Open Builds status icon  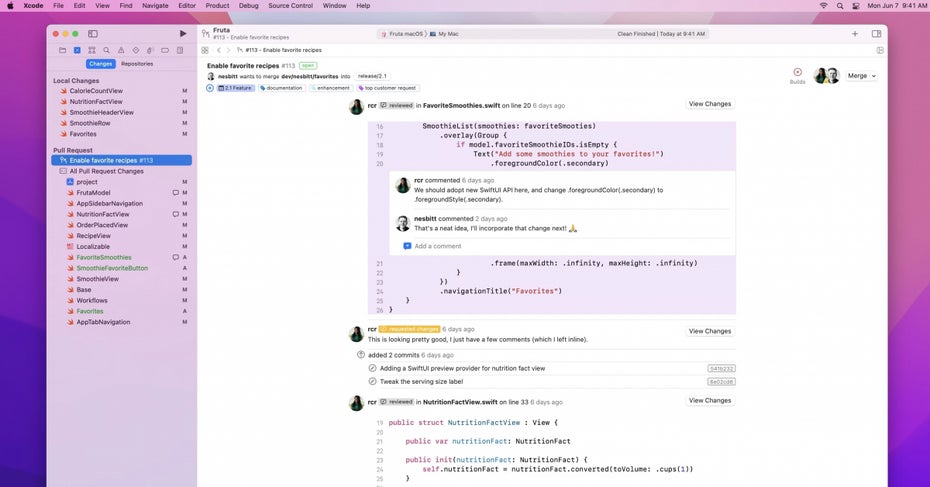(797, 75)
